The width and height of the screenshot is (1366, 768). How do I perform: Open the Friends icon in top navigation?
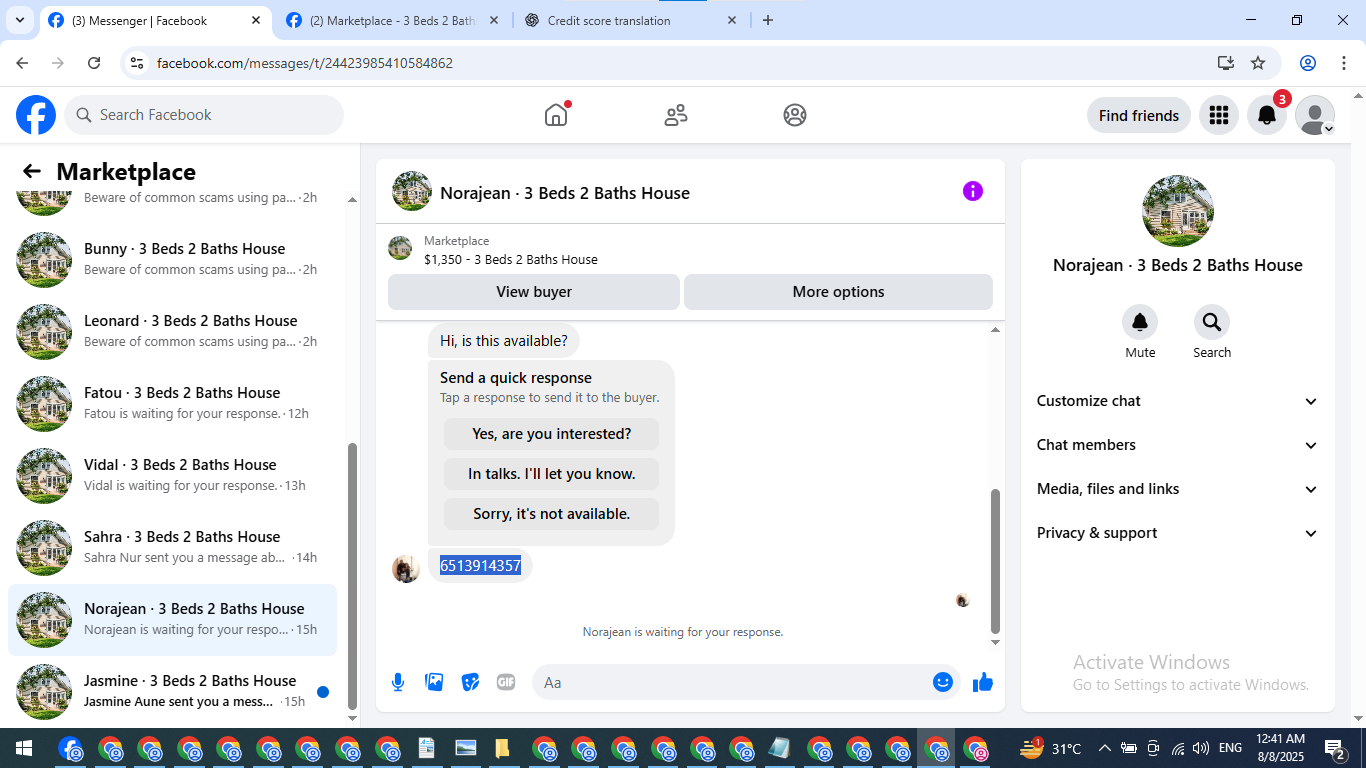(676, 115)
